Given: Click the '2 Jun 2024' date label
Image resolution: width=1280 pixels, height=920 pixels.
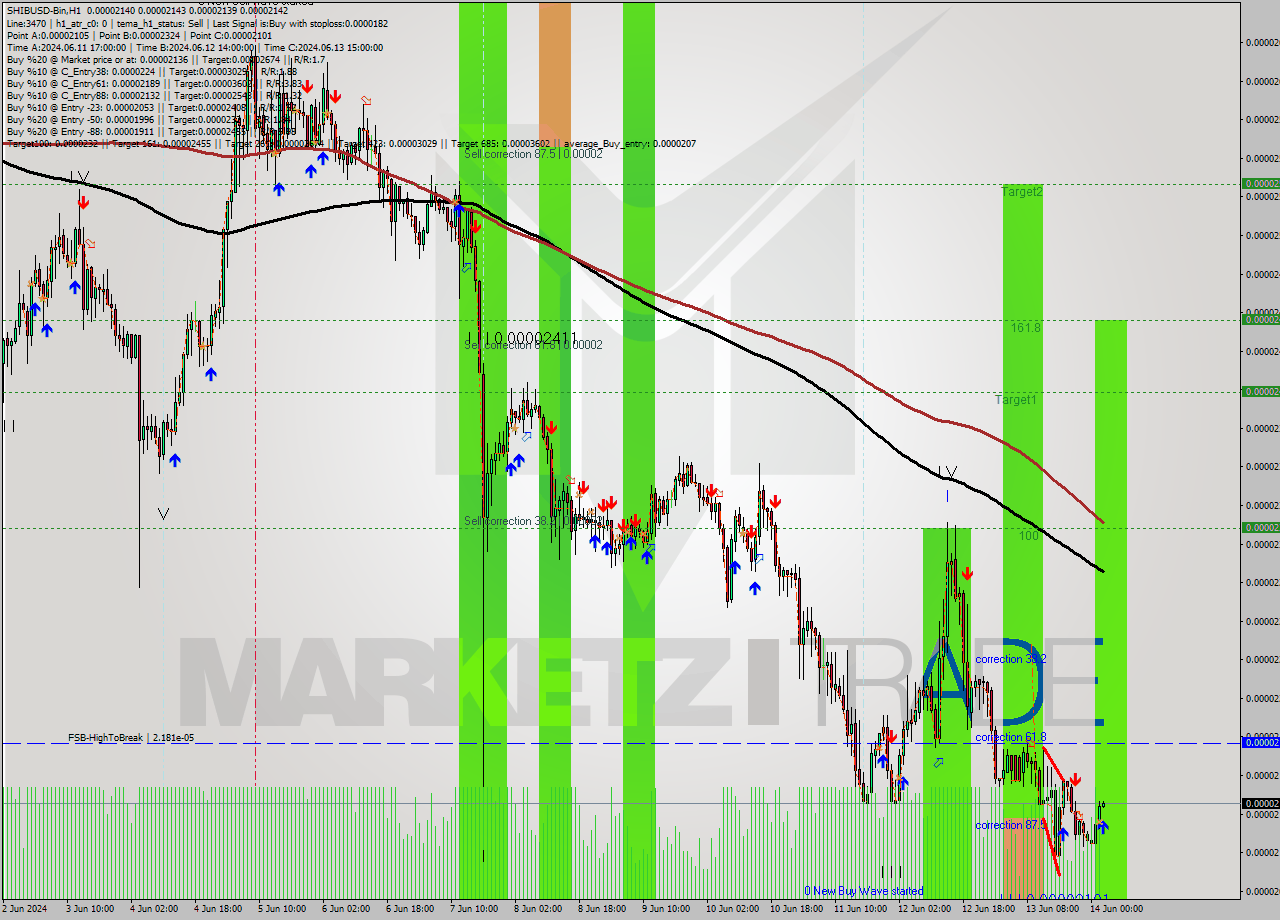Looking at the screenshot, I should (x=24, y=909).
